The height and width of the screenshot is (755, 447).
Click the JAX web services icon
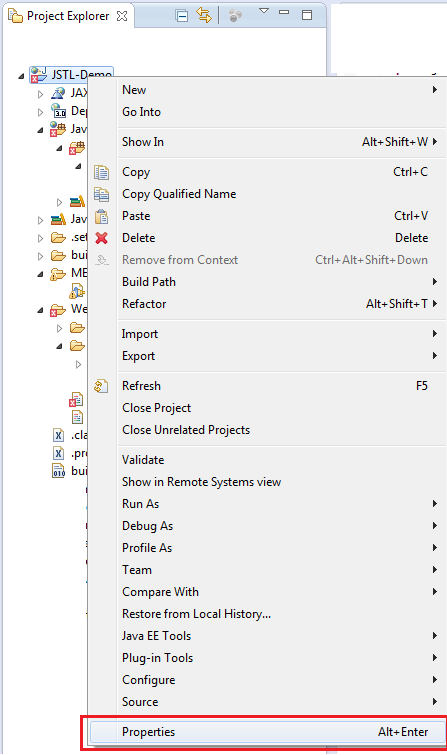[58, 93]
